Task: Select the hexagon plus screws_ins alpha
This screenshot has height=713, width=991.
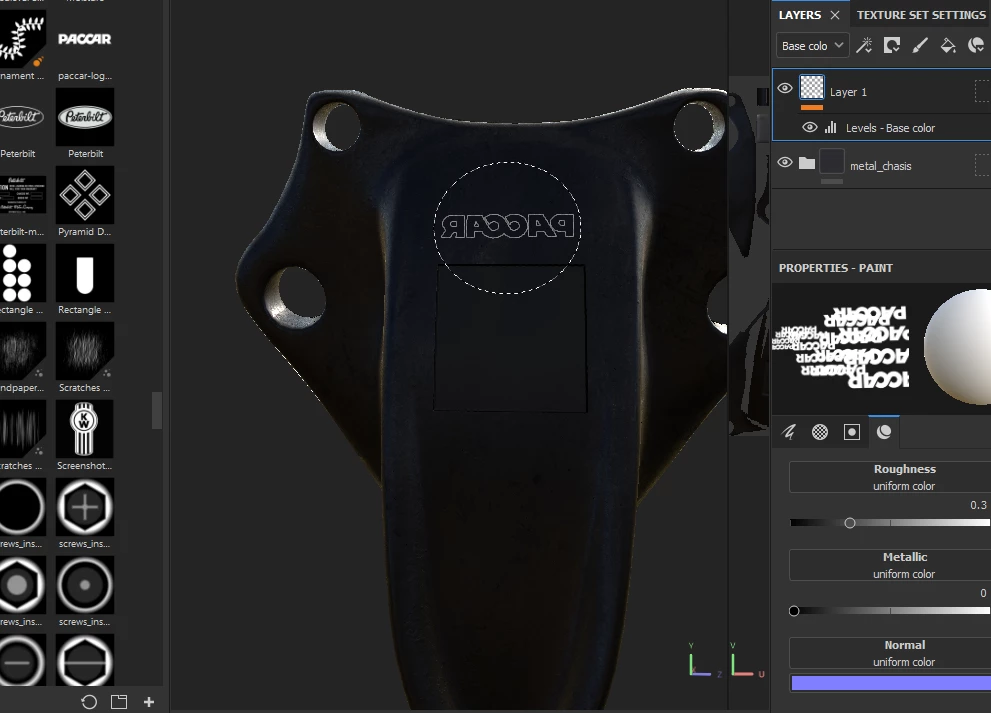Action: point(85,507)
